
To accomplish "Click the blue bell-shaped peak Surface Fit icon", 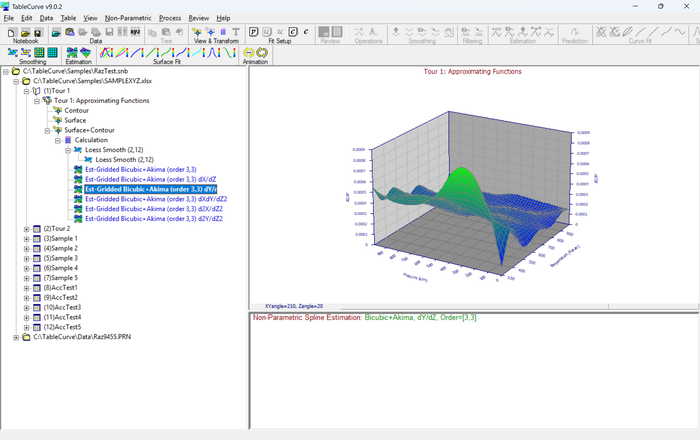I will (x=214, y=53).
